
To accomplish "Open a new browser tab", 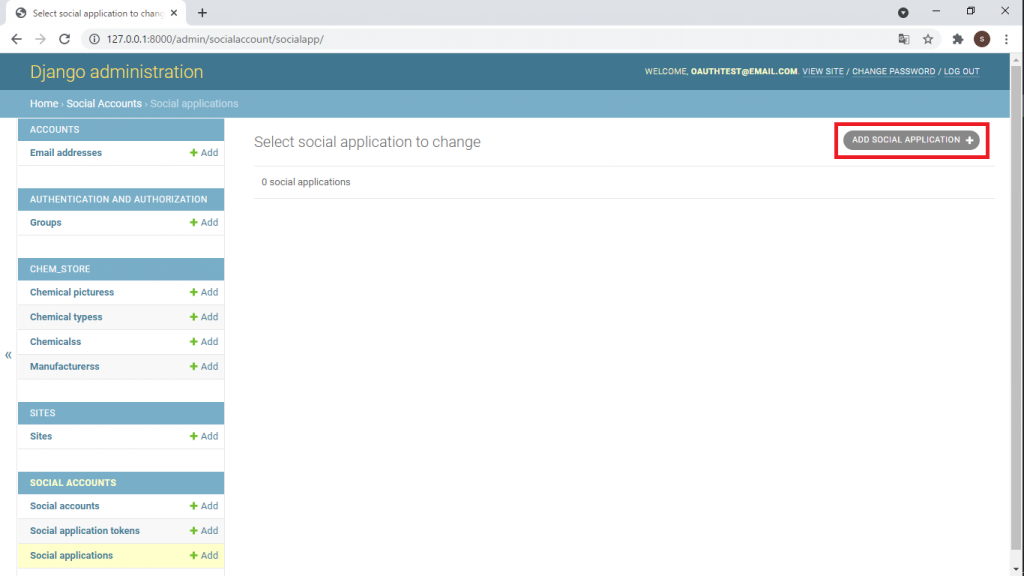I will click(202, 13).
